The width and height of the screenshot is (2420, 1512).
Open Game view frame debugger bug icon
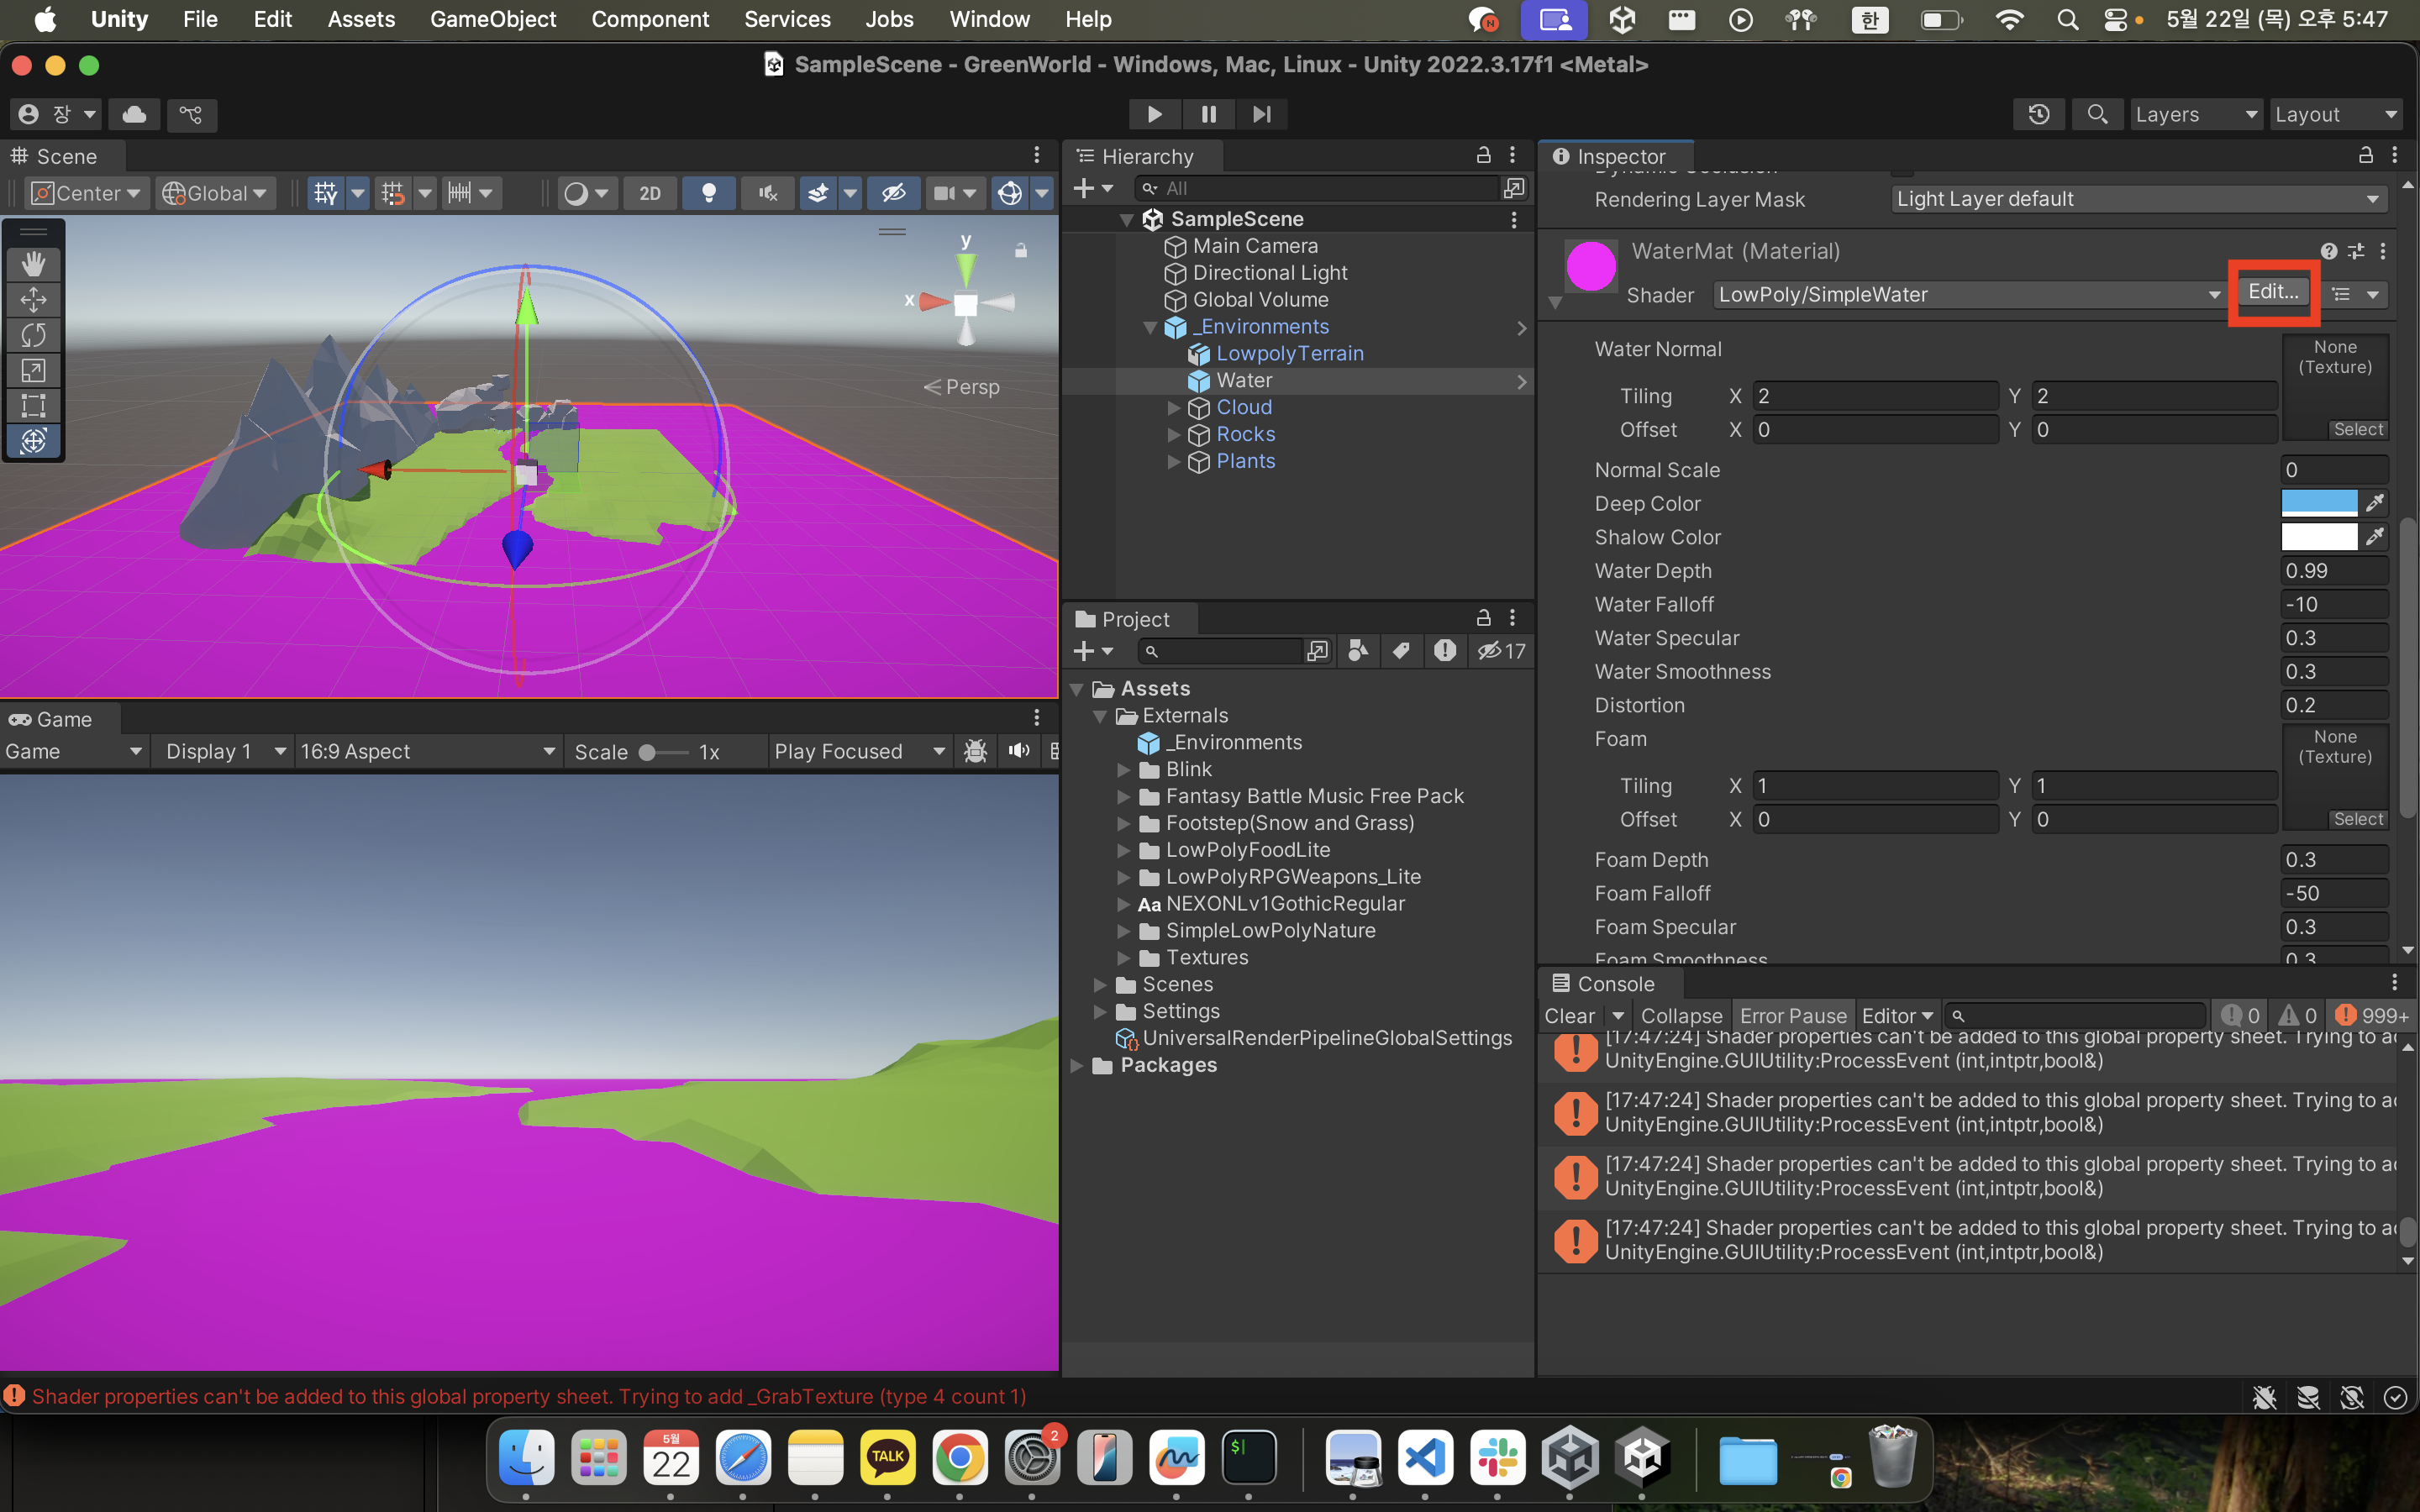[975, 751]
